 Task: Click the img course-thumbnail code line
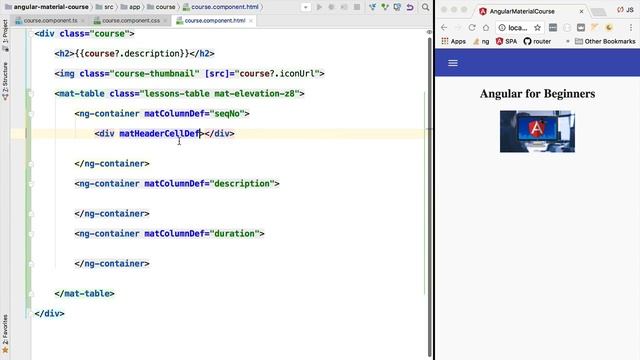(x=189, y=73)
